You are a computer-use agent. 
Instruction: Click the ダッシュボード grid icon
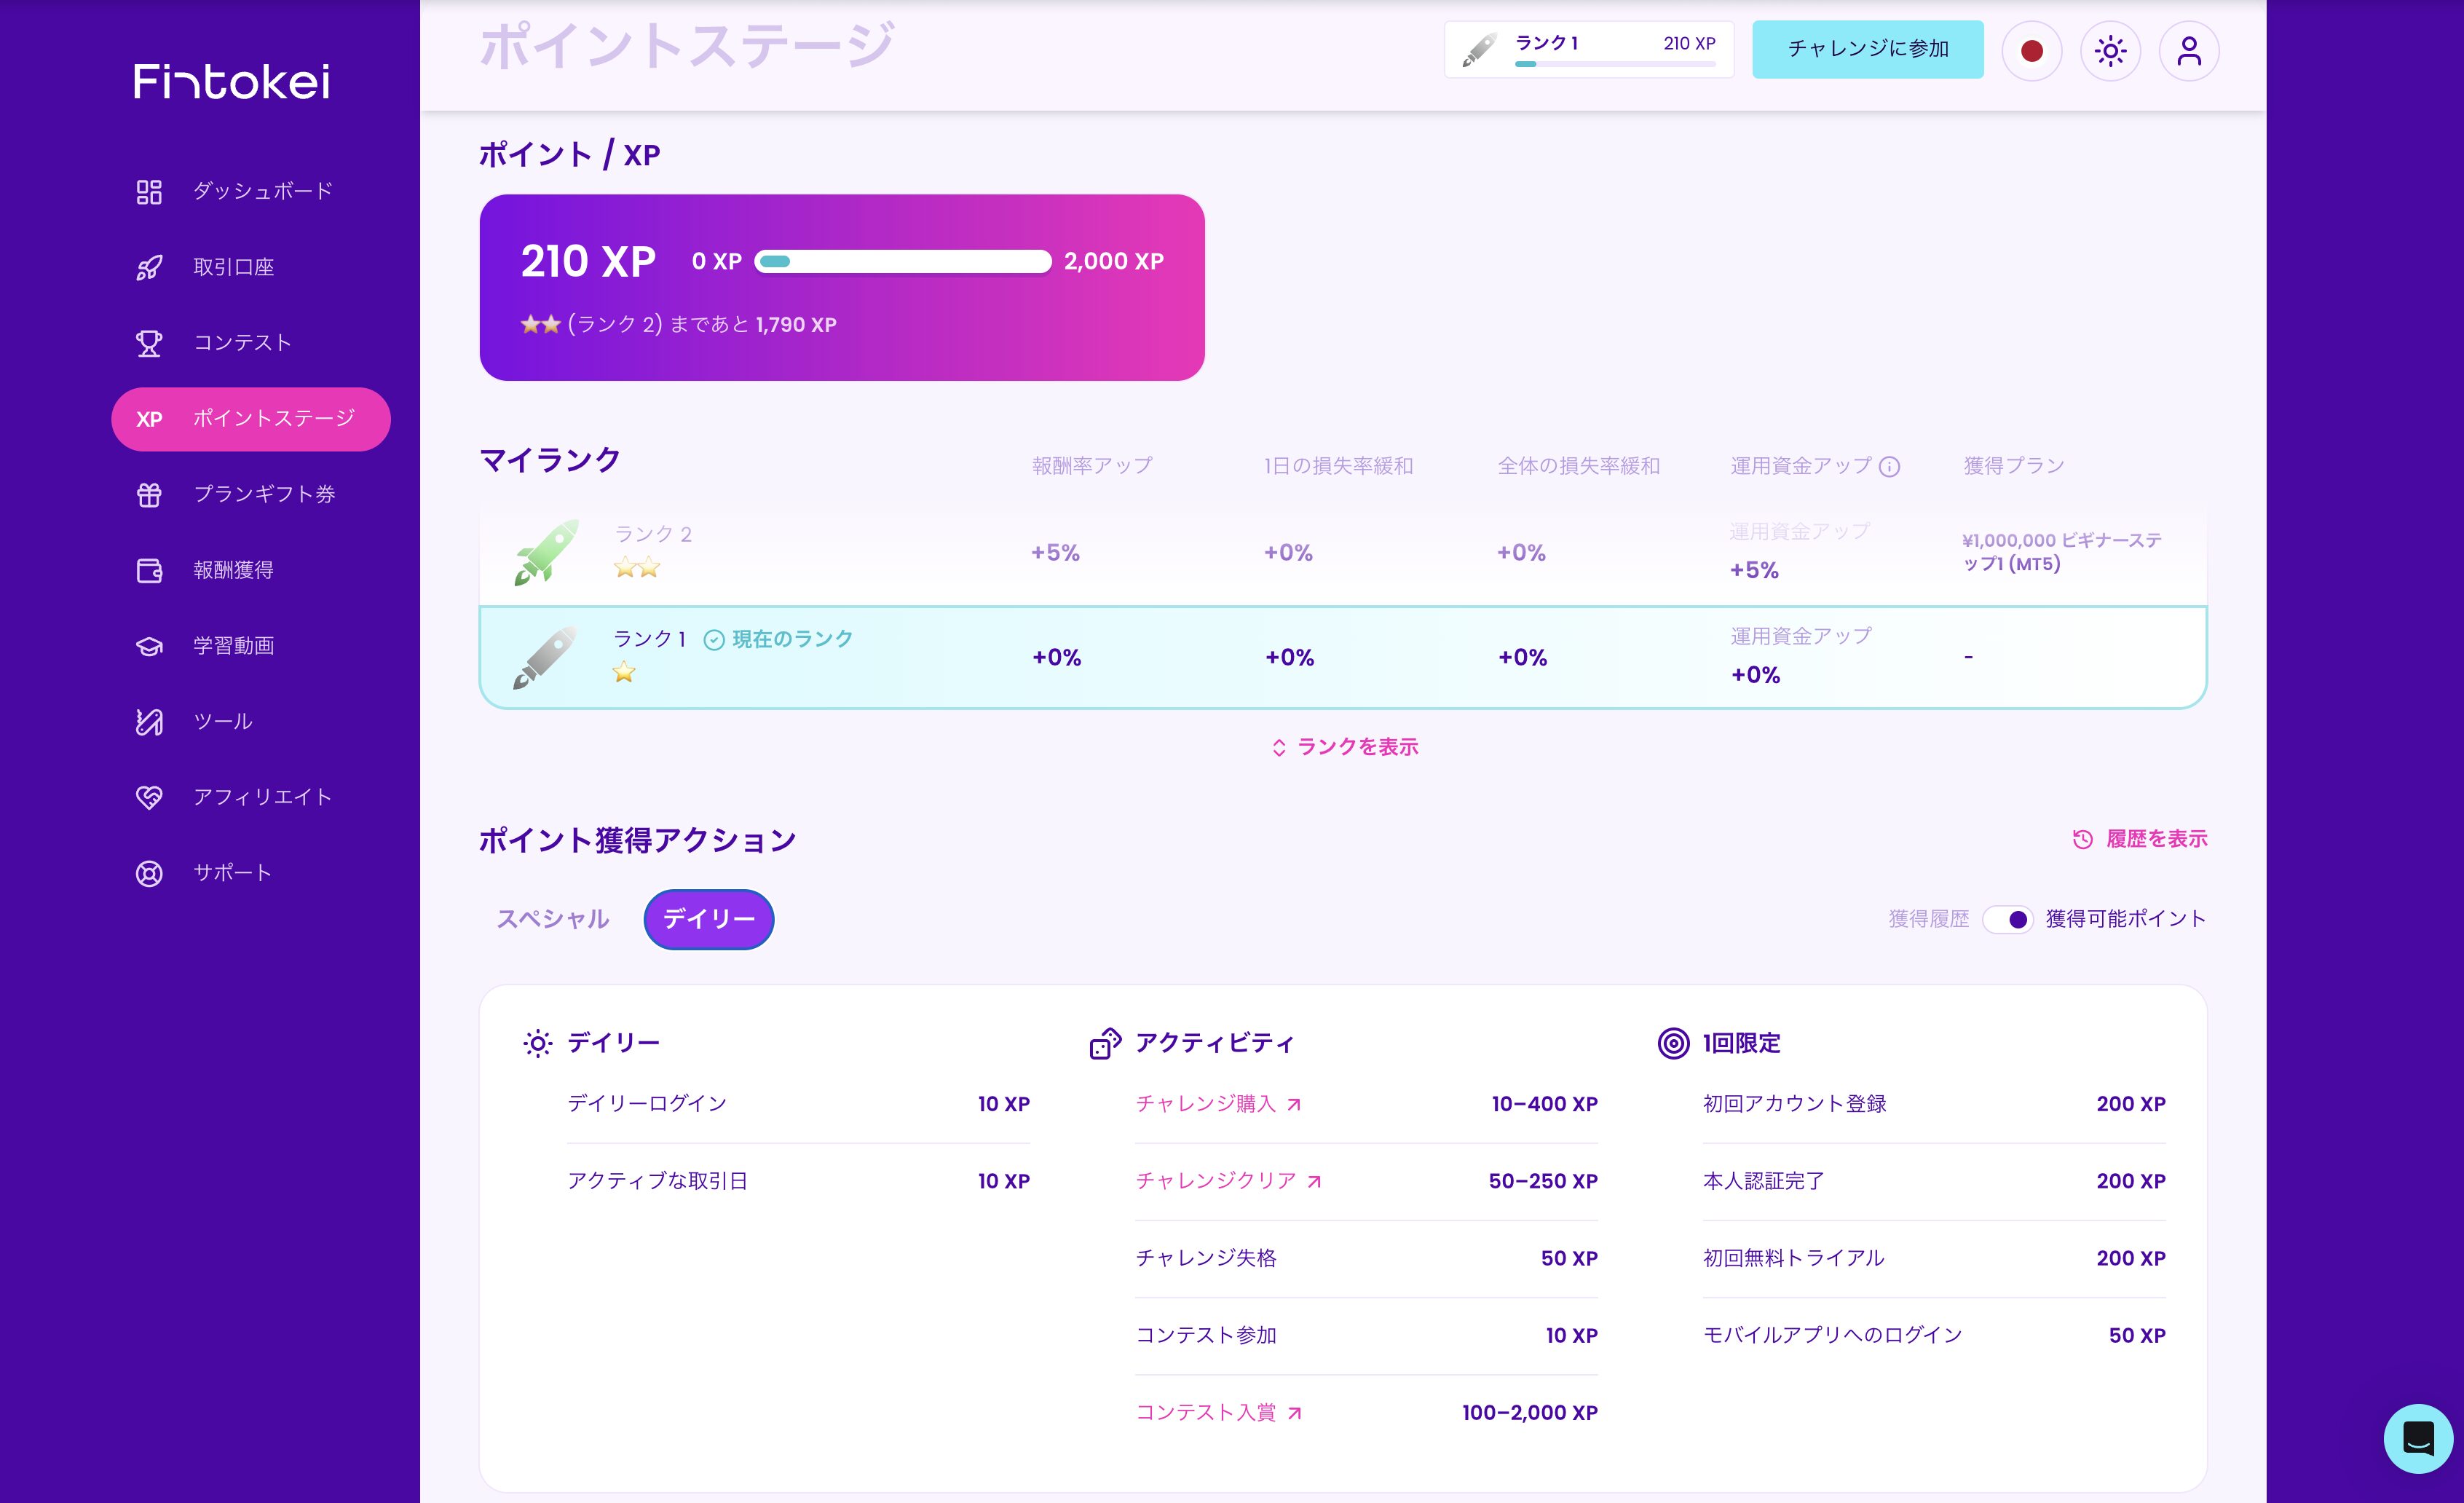tap(149, 192)
